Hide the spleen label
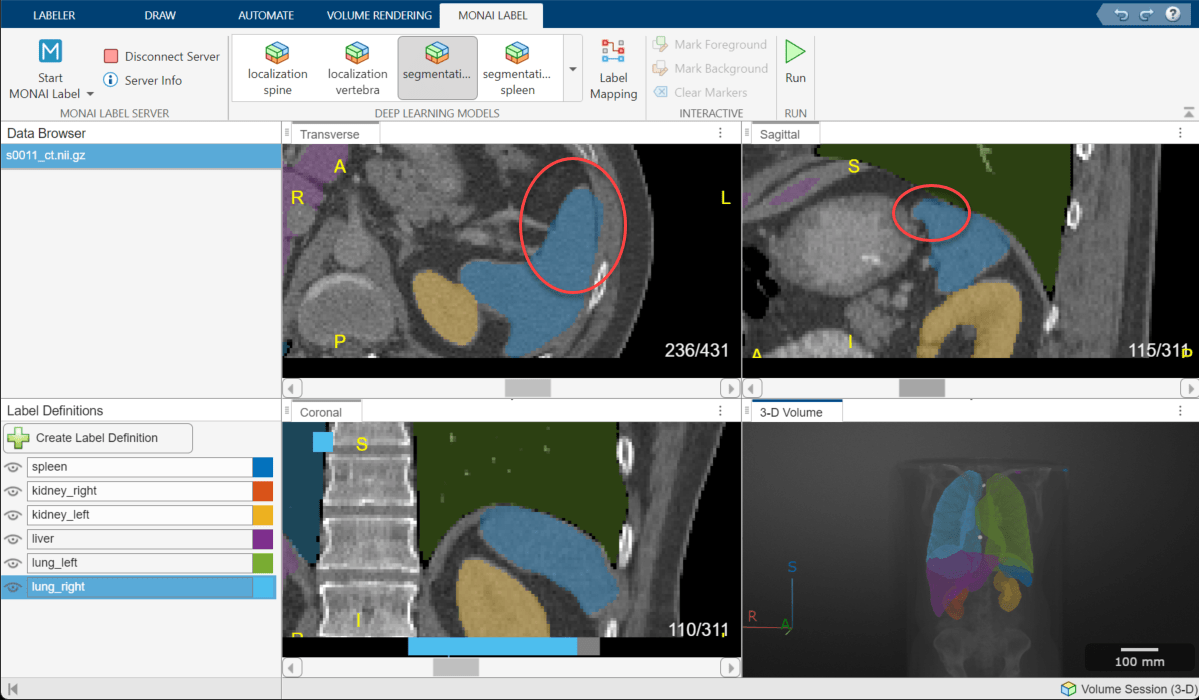The height and width of the screenshot is (700, 1199). point(14,467)
